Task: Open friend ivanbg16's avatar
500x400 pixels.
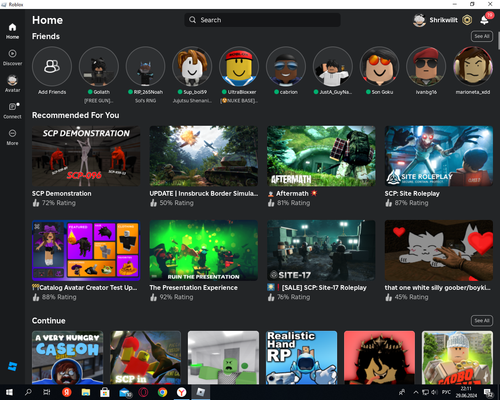Action: 426,66
